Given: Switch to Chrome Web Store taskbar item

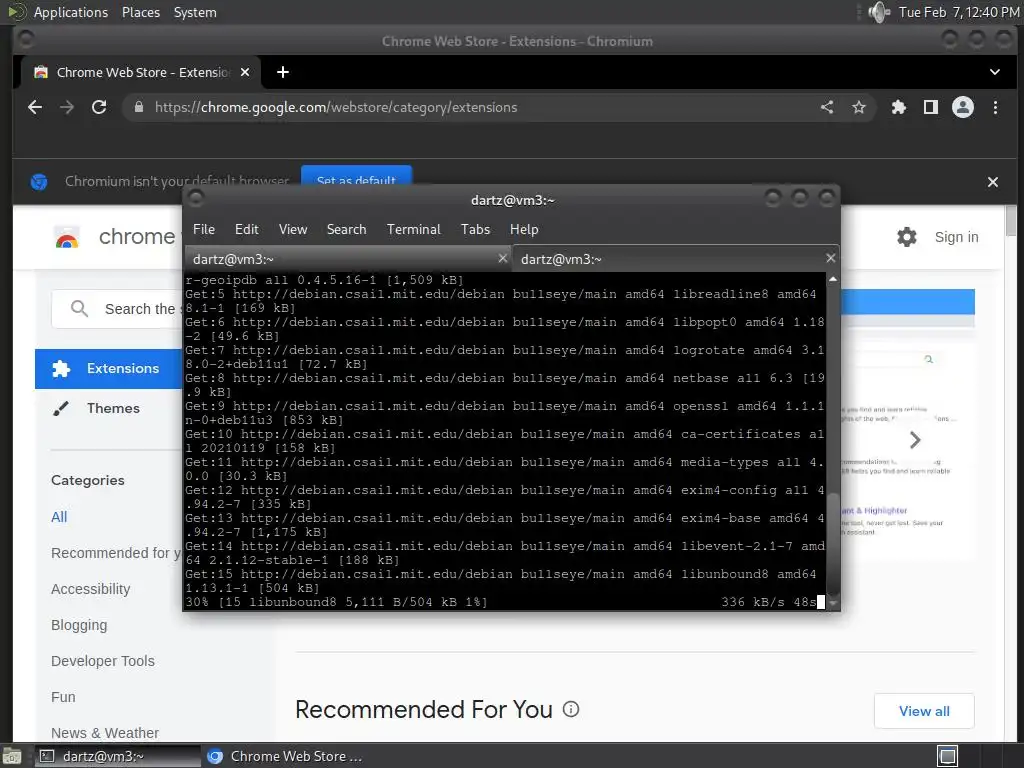Looking at the screenshot, I should click(284, 756).
